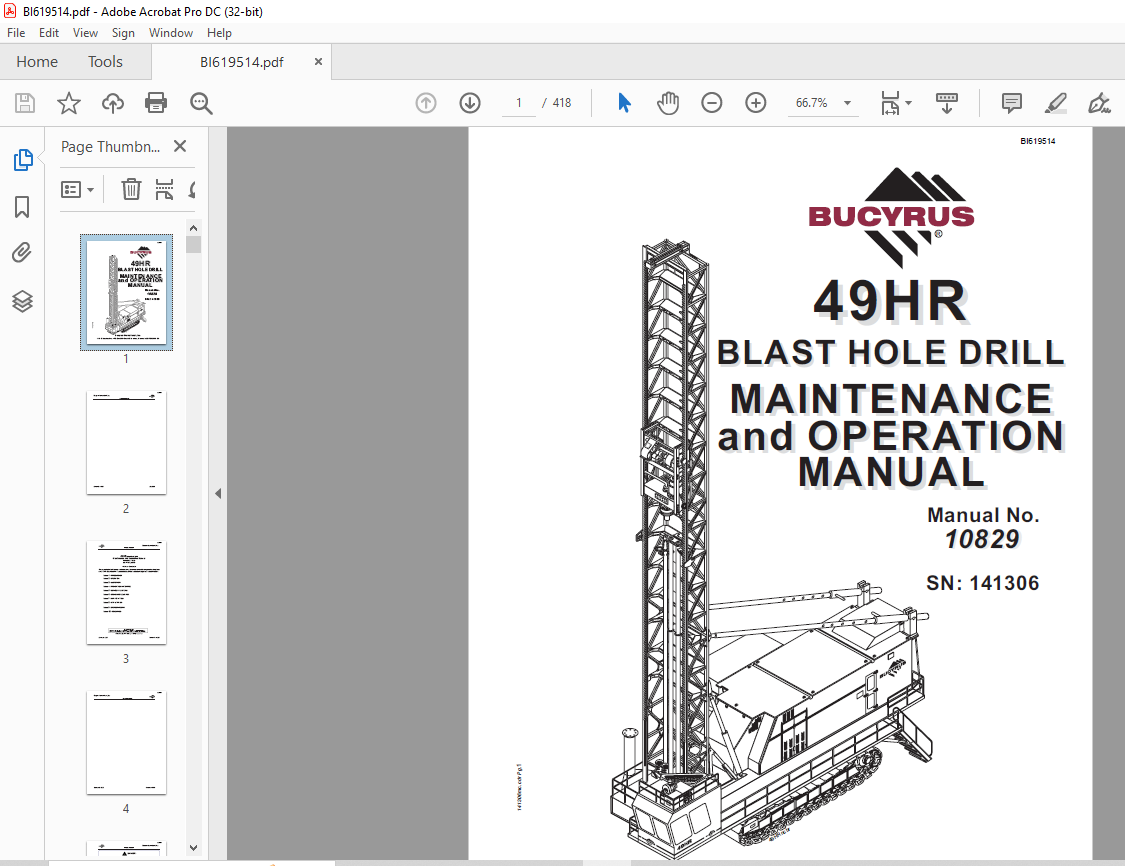Open the Find text search tool
The height and width of the screenshot is (866, 1125).
point(201,103)
